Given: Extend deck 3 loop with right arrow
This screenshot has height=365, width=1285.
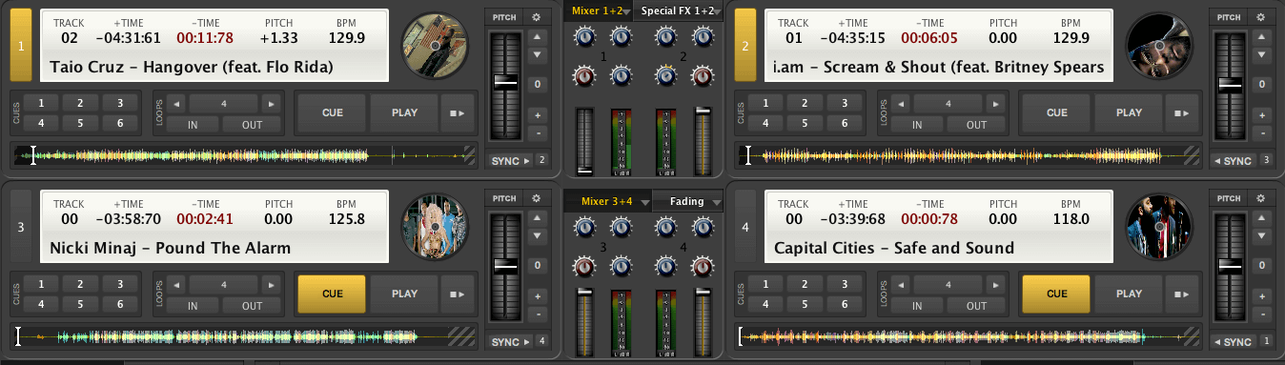Looking at the screenshot, I should click(x=271, y=284).
